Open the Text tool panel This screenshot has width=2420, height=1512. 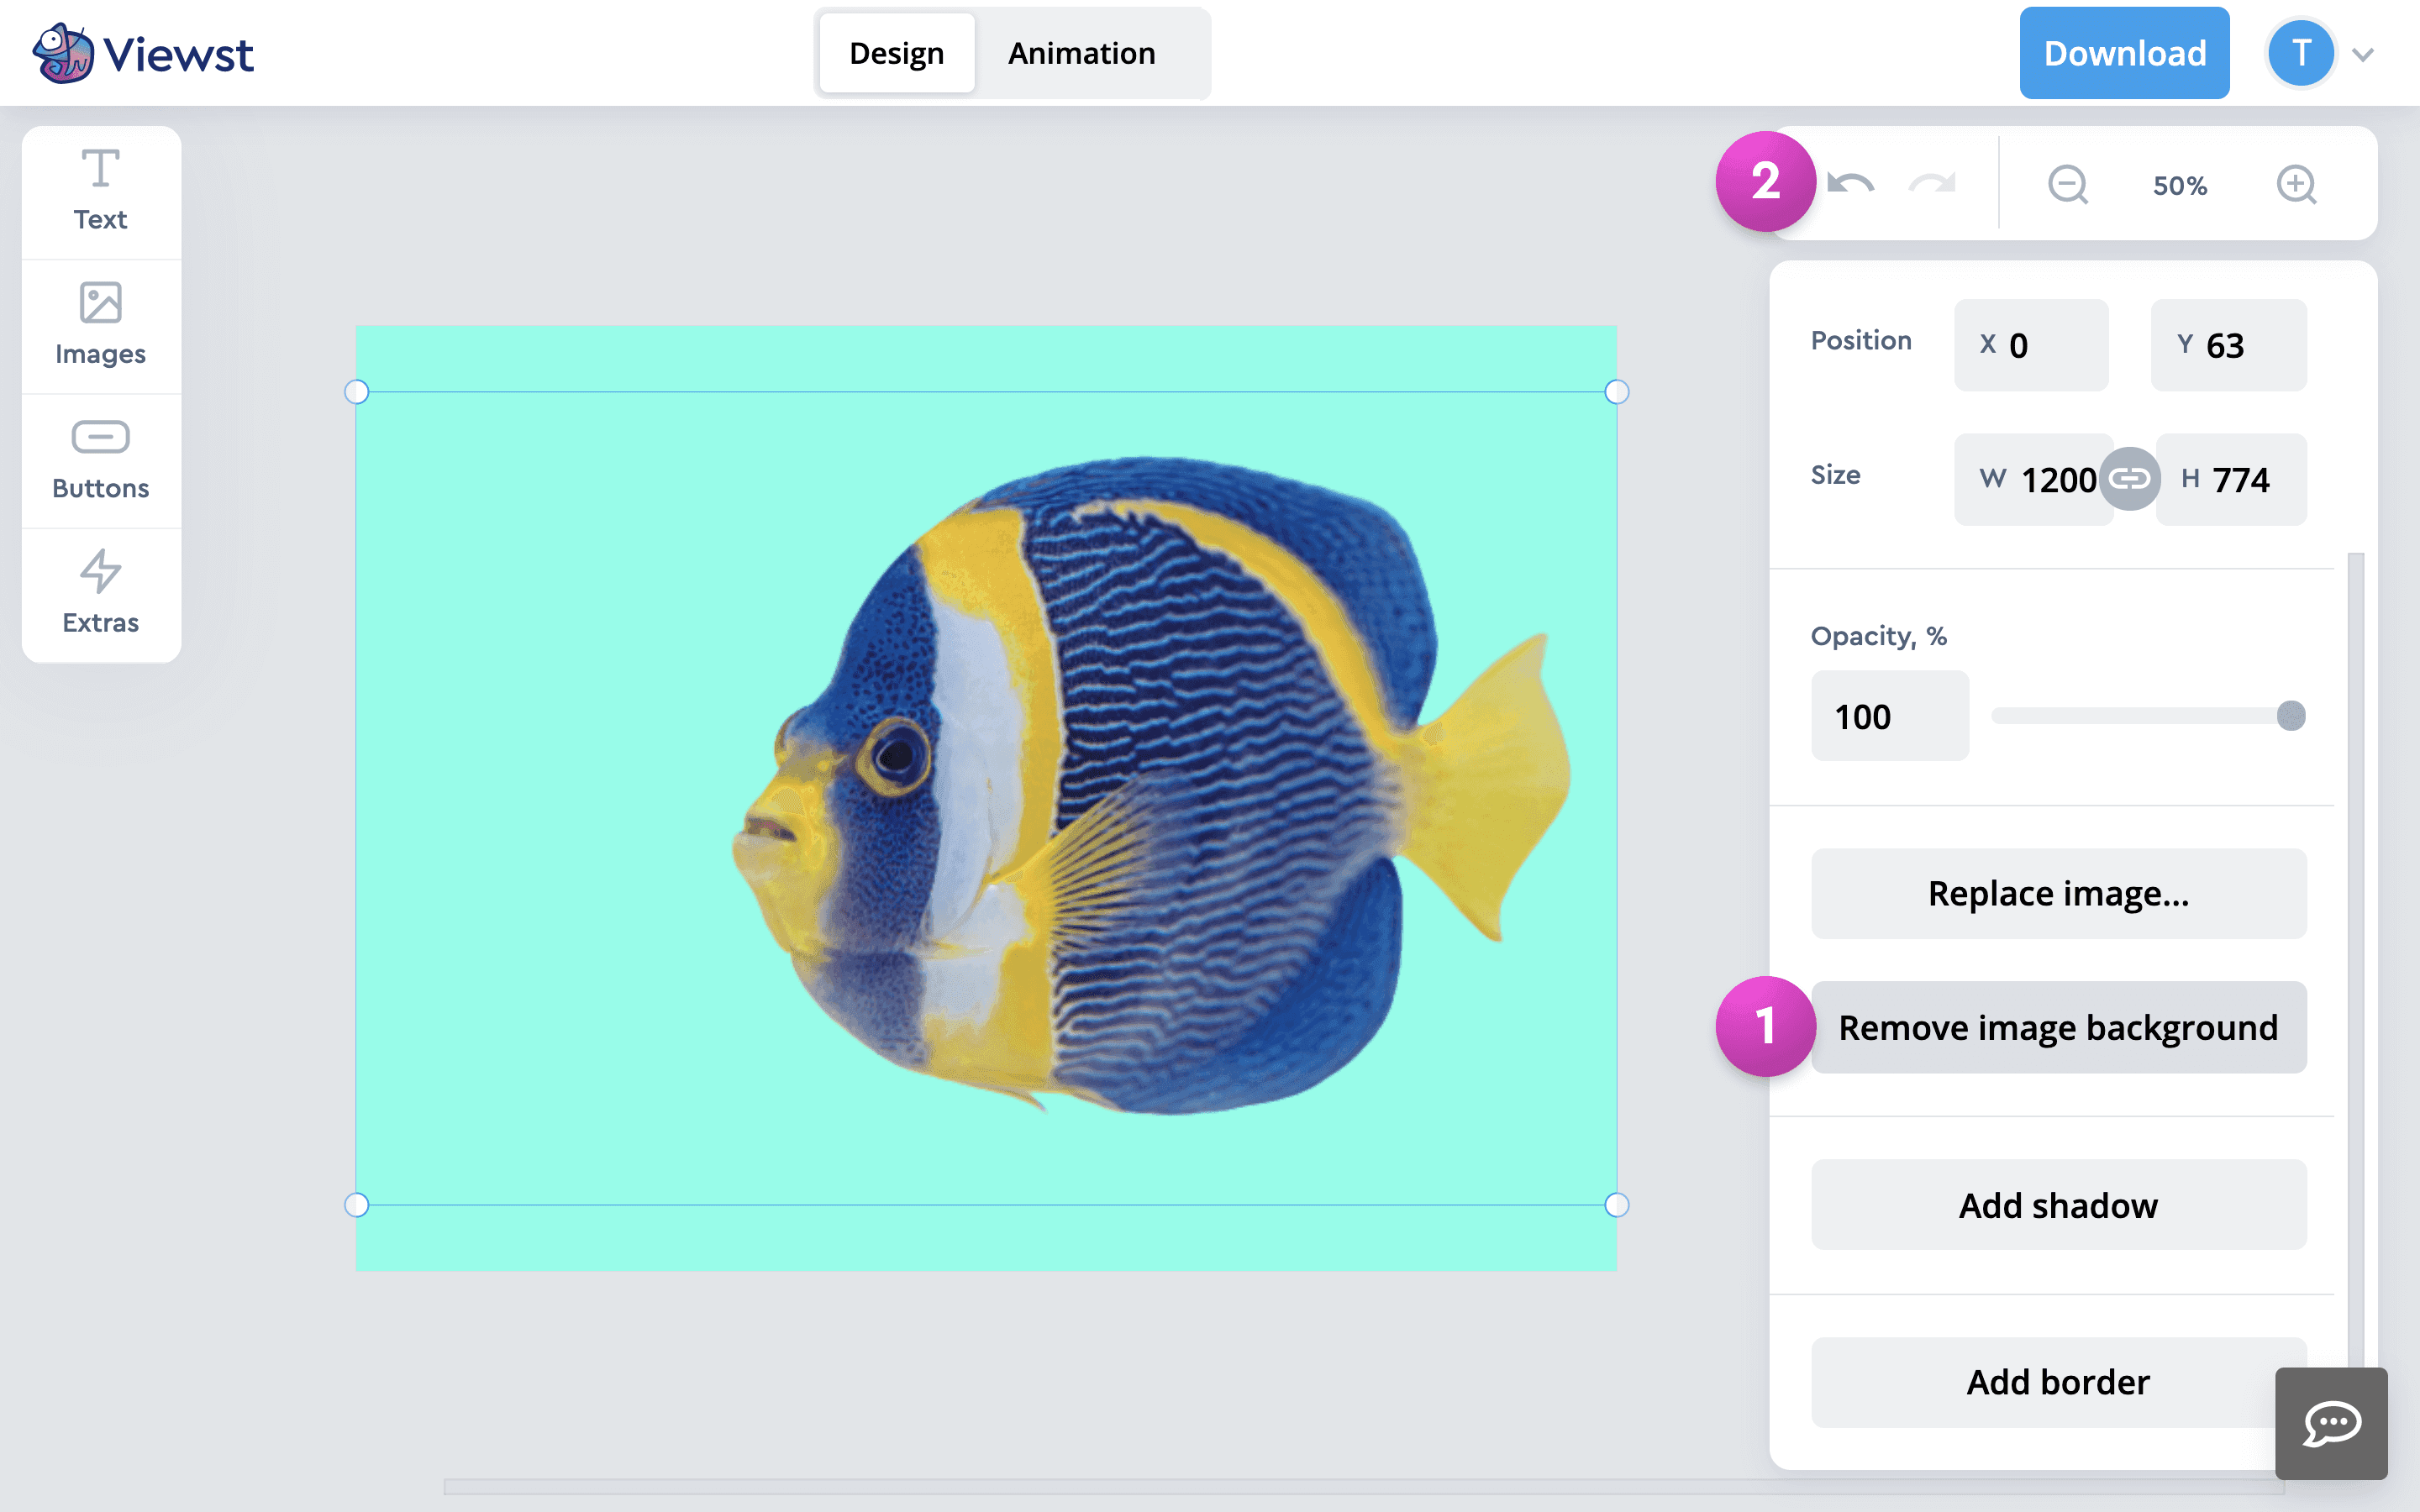[x=100, y=190]
